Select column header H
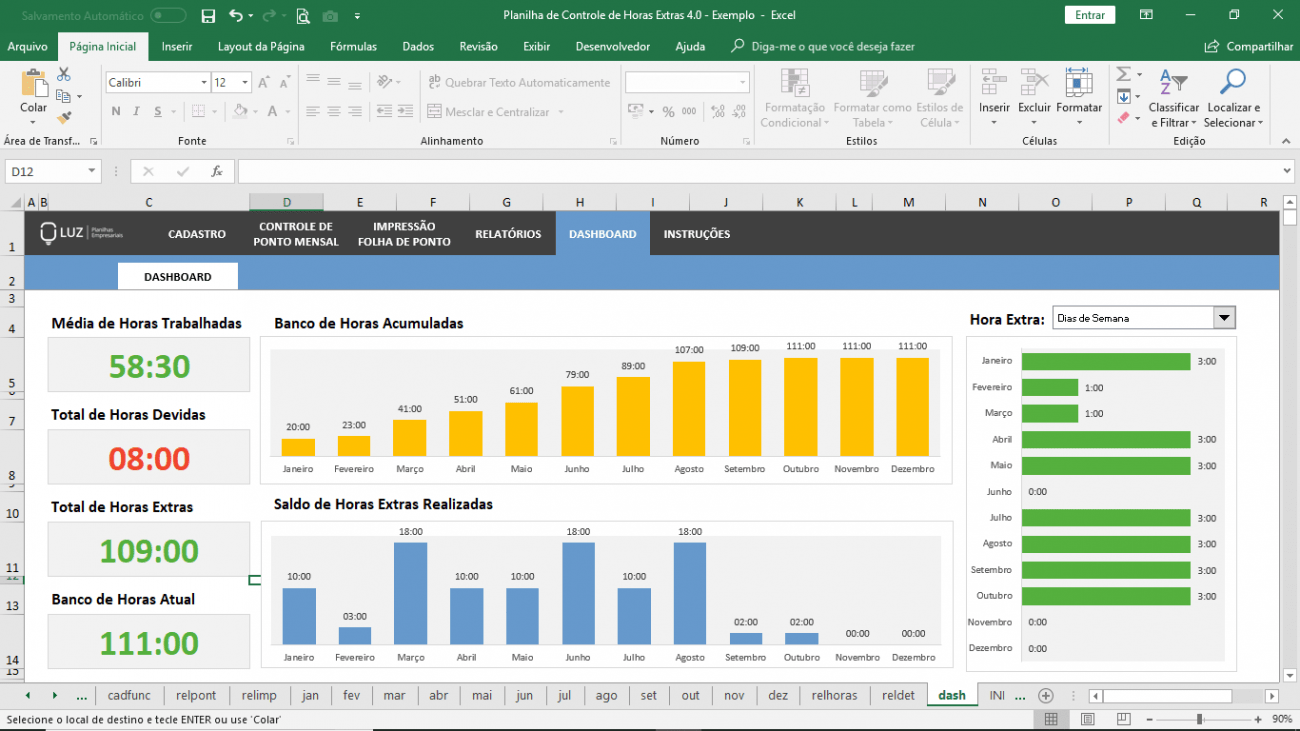The width and height of the screenshot is (1300, 731). (579, 202)
